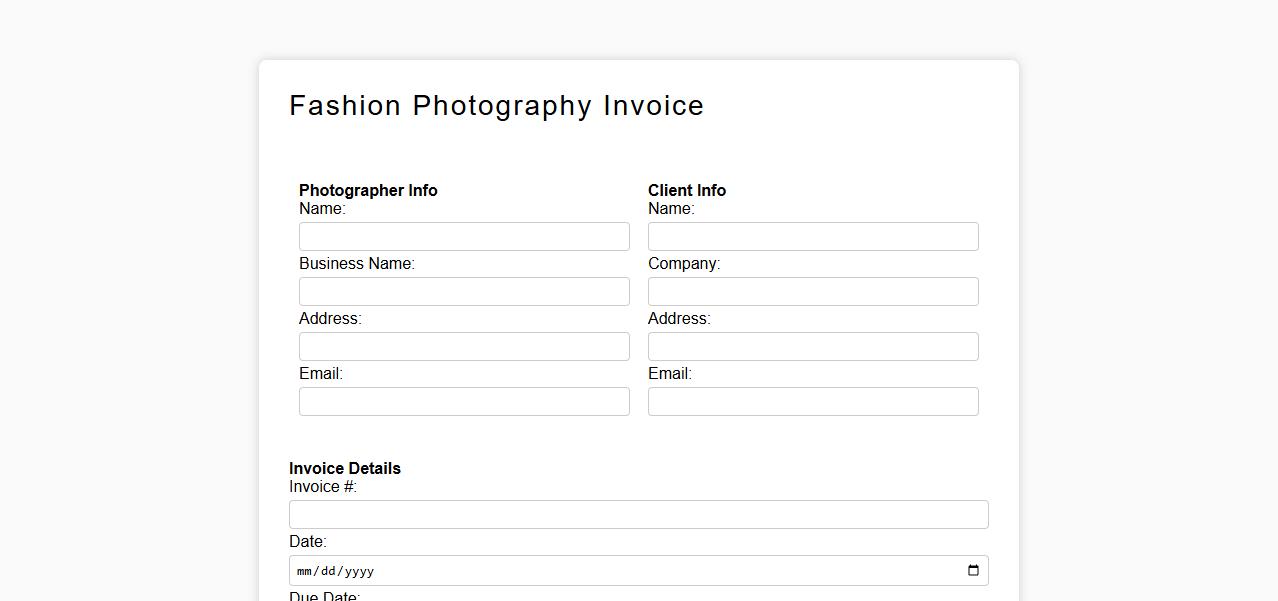Viewport: 1278px width, 601px height.
Task: Open the calendar picker in Date field
Action: click(x=973, y=571)
